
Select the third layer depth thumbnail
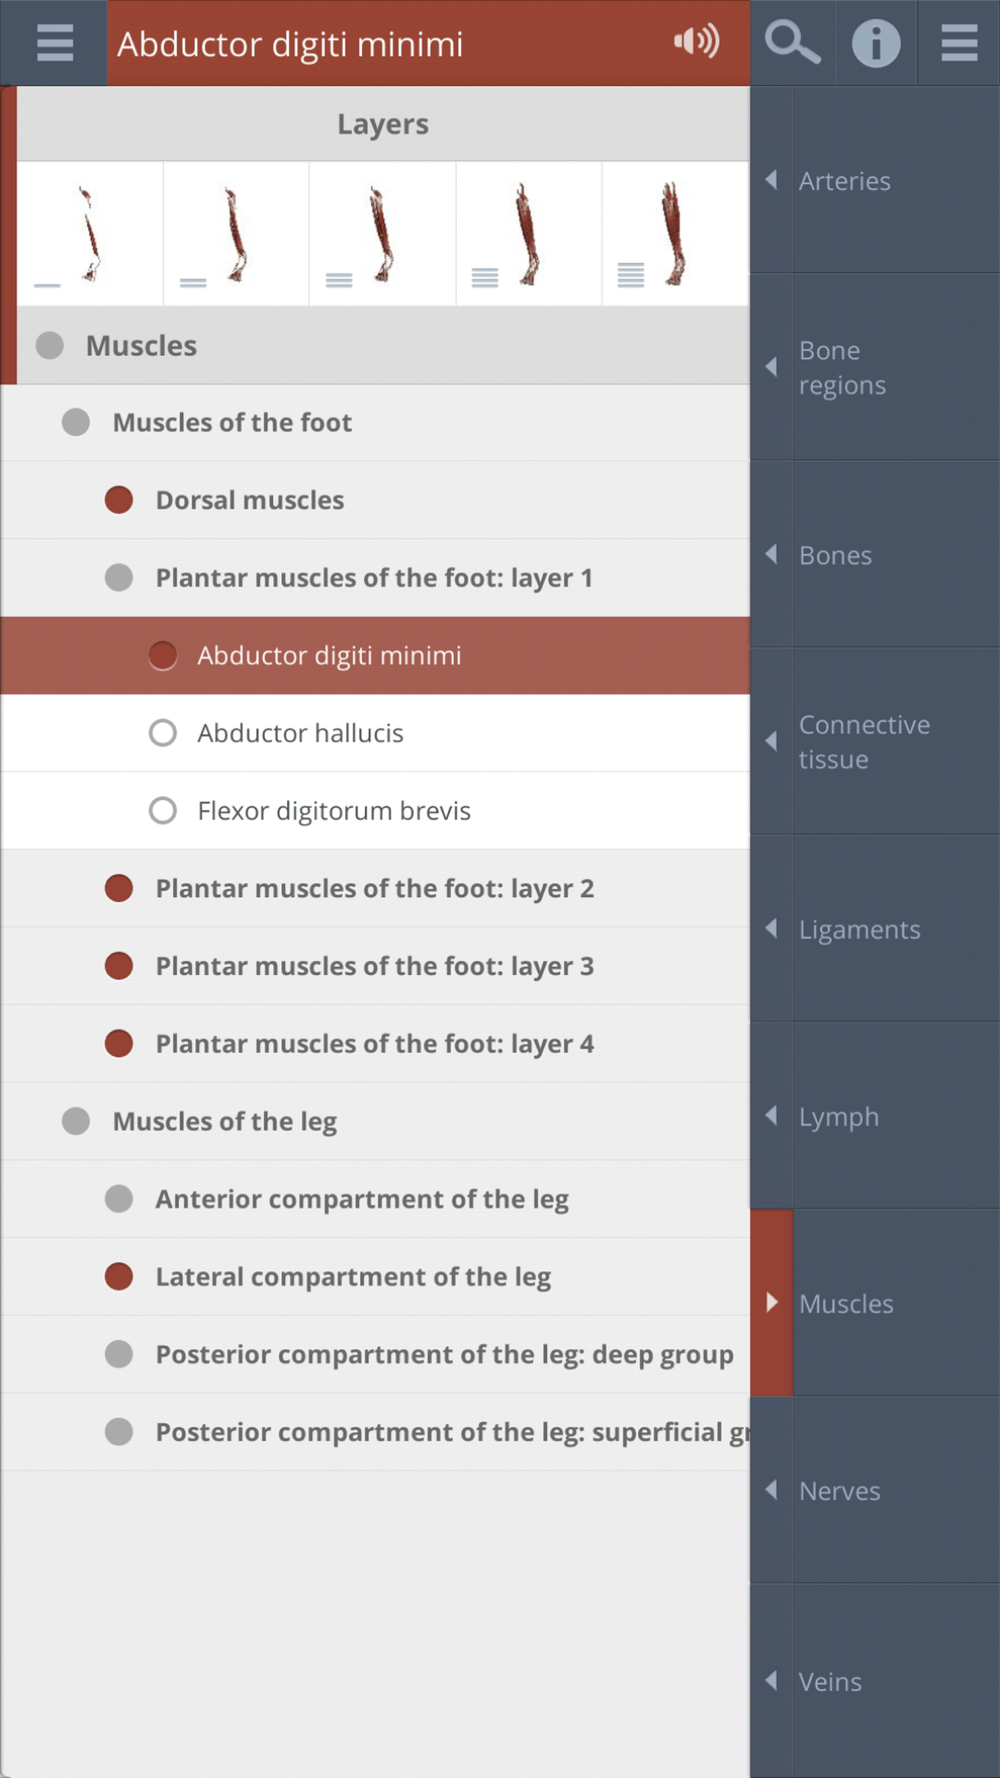[383, 233]
